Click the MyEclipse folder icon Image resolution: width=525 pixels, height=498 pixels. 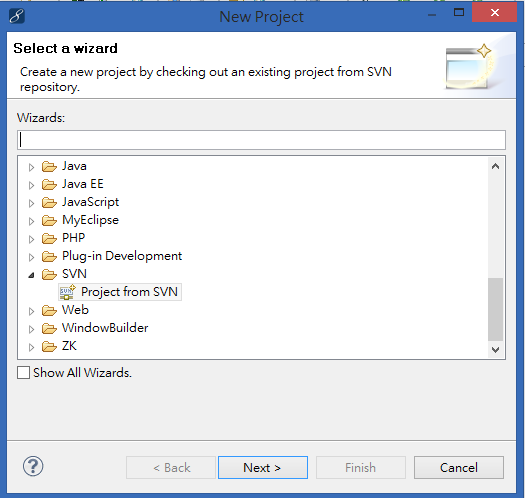[49, 221]
